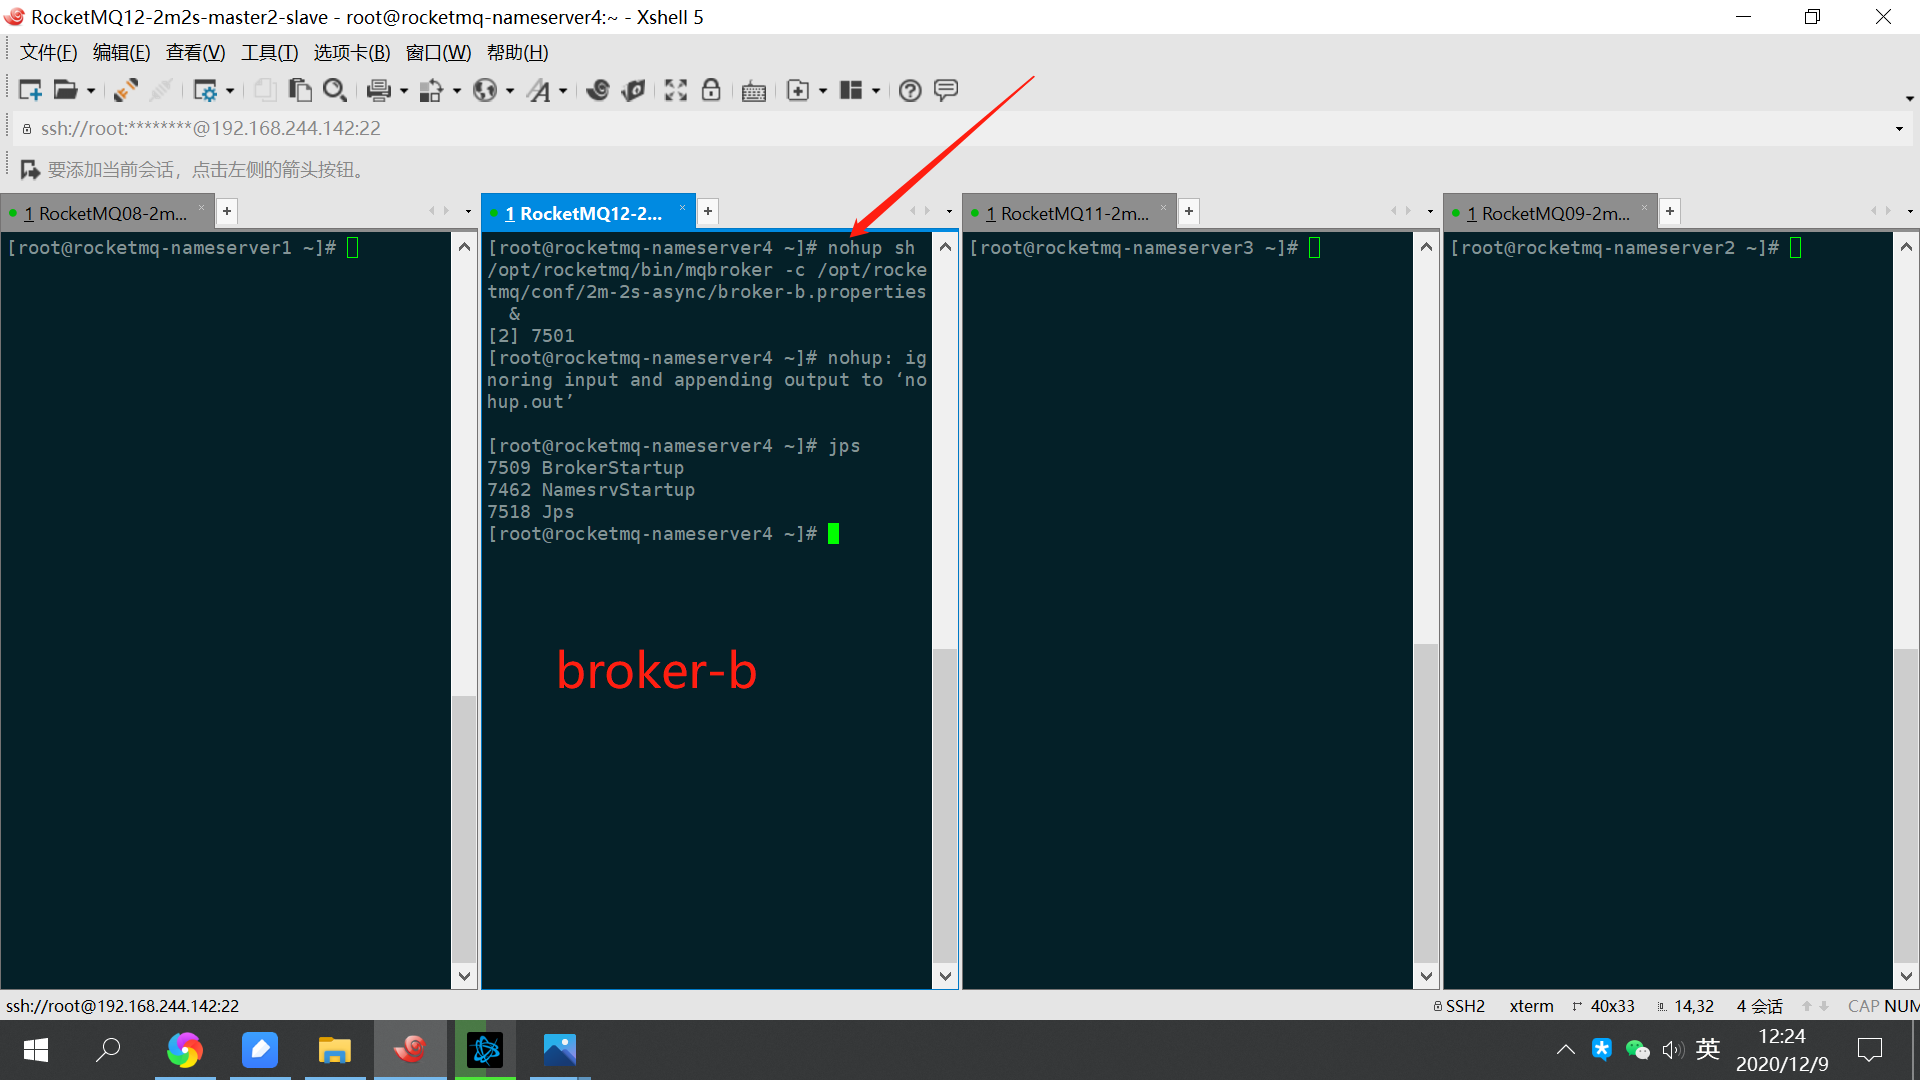The height and width of the screenshot is (1080, 1920).
Task: Open the notification center icon
Action: point(1869,1049)
